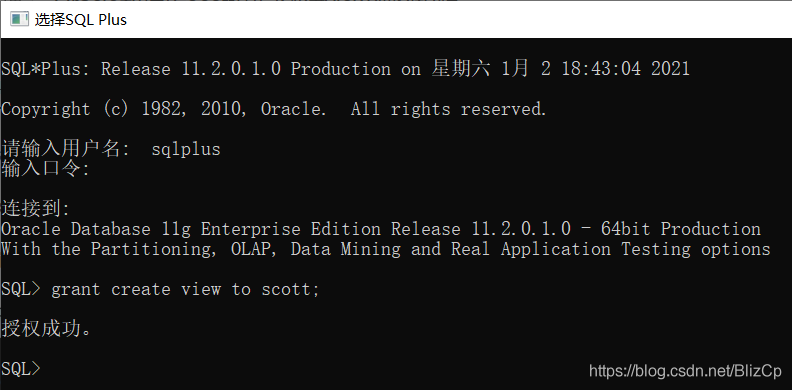Open the blog.csdn.net/BlizCp watermark link
Image resolution: width=792 pixels, height=390 pixels.
point(685,371)
